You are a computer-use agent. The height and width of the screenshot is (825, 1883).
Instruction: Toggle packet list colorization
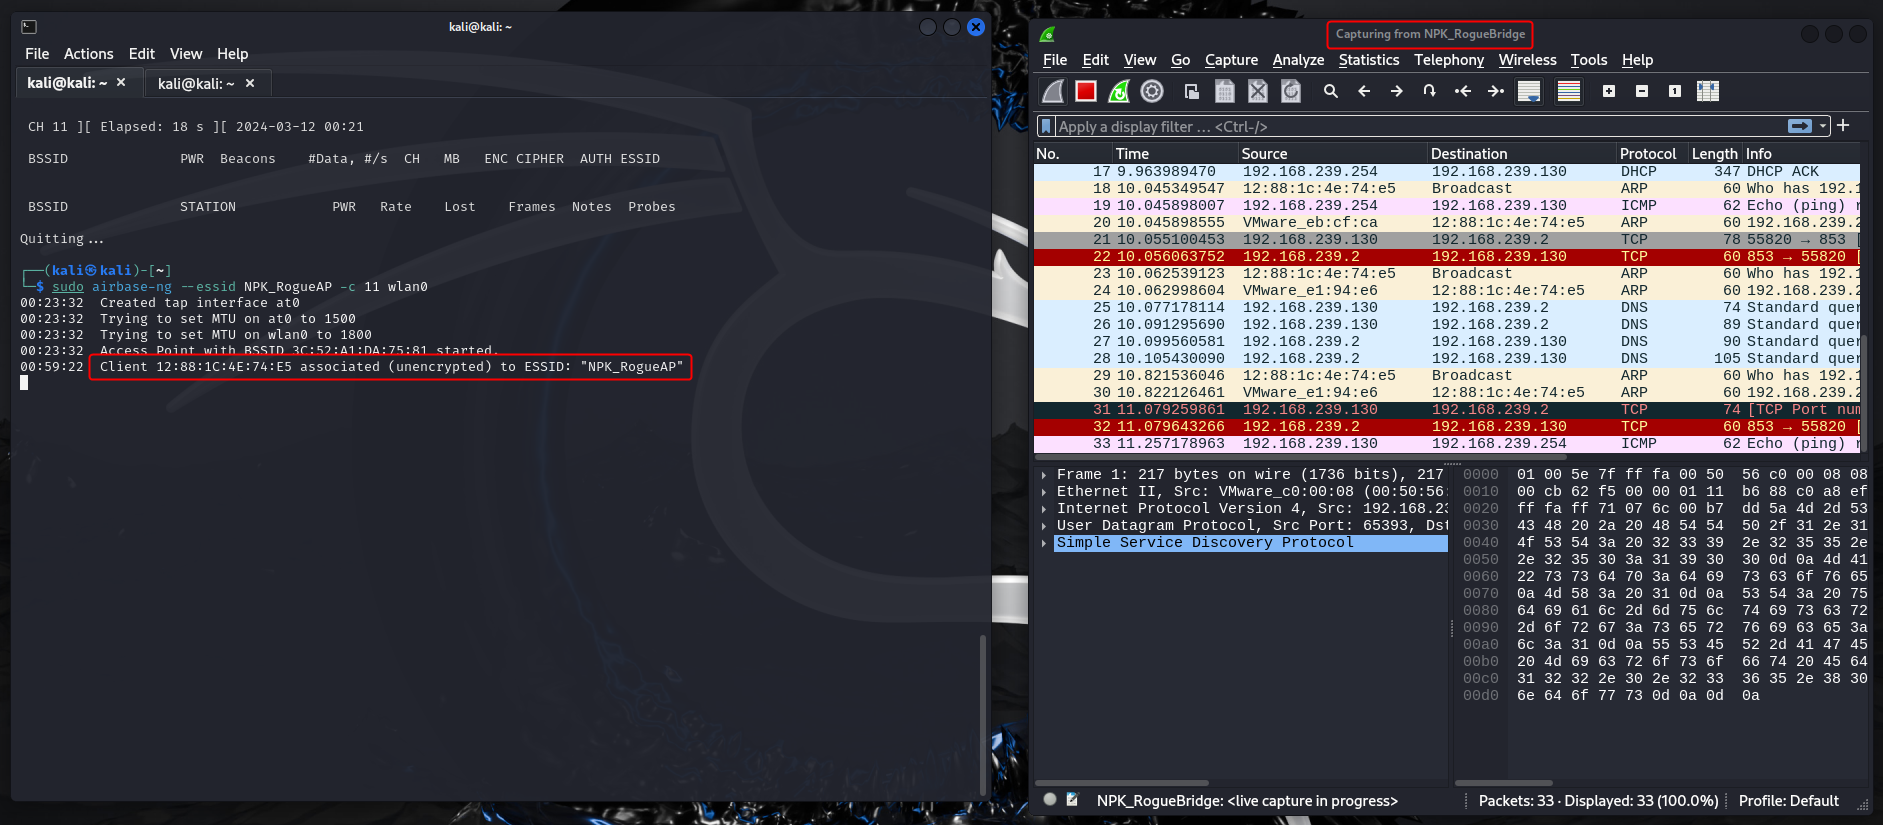click(x=1569, y=91)
